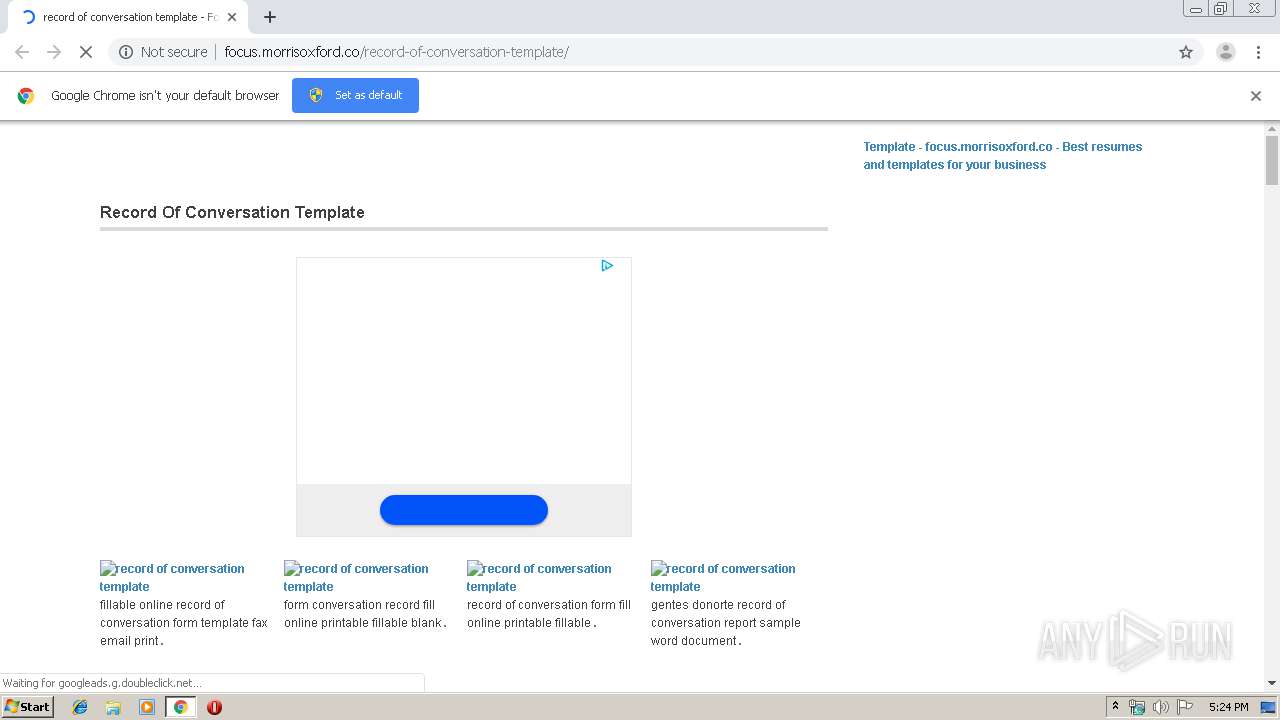This screenshot has height=720, width=1280.
Task: Go forward to next page
Action: click(x=54, y=52)
